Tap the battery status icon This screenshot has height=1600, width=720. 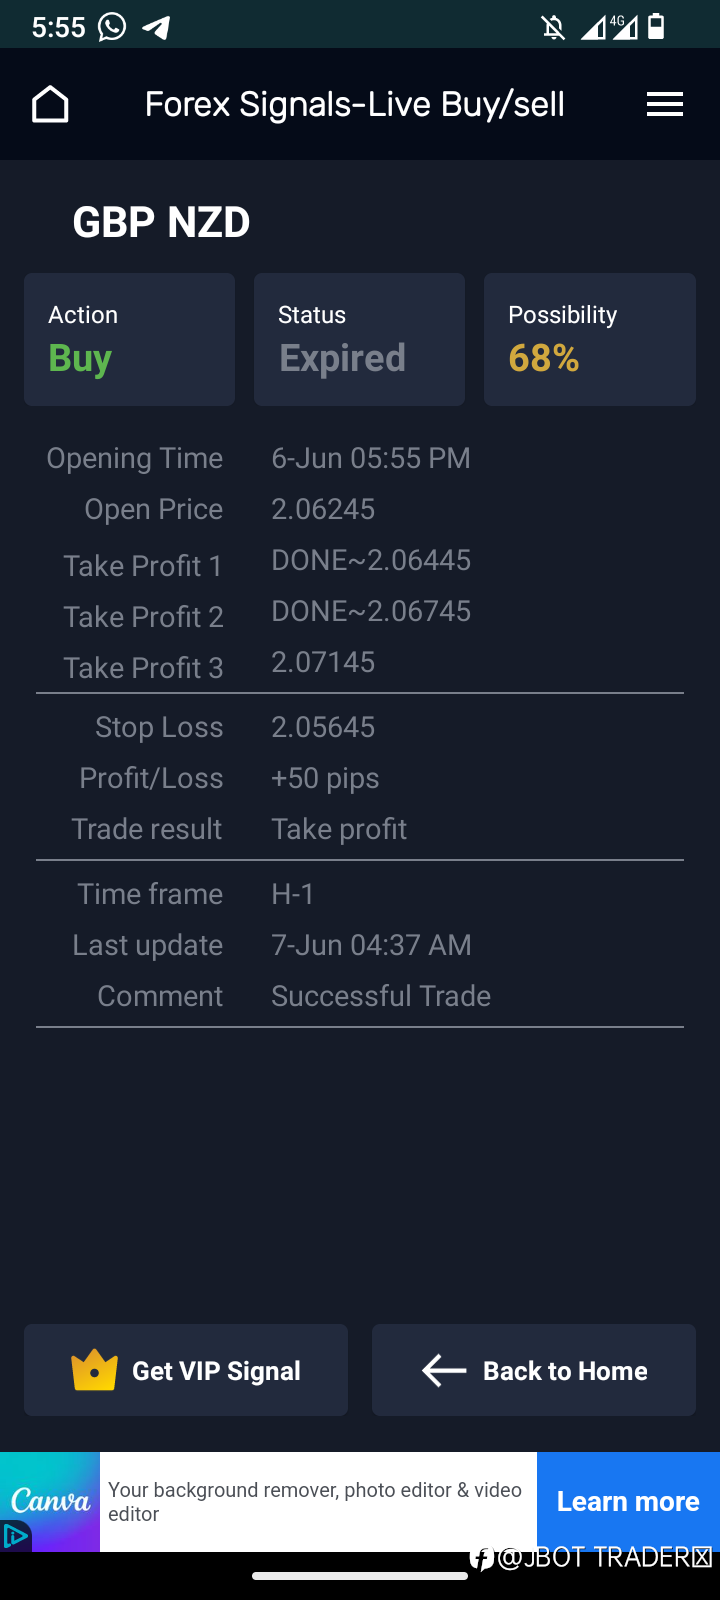(x=656, y=26)
